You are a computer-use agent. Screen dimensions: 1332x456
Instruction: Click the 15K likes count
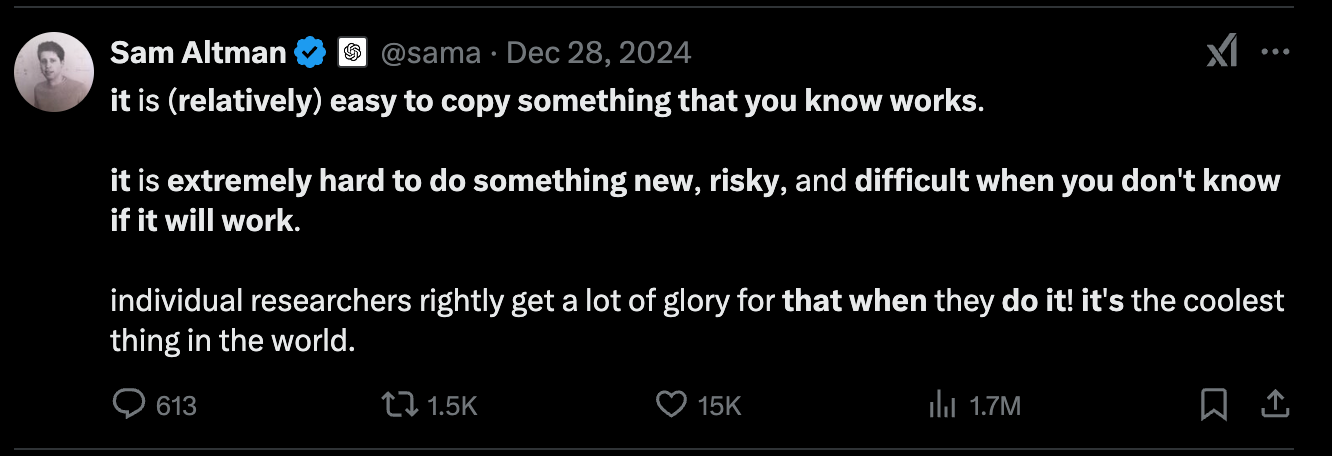coord(719,406)
